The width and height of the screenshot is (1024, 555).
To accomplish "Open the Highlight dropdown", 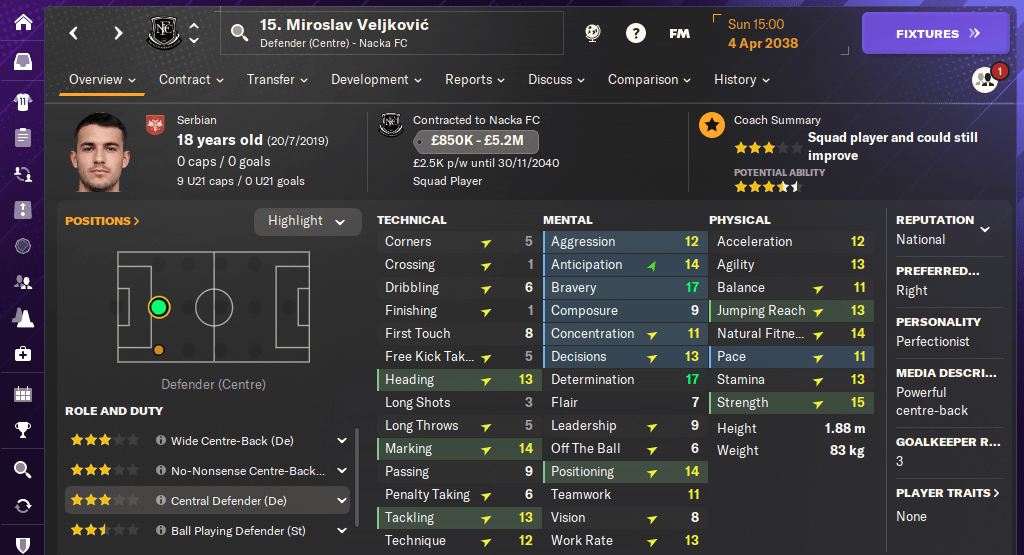I will coord(307,221).
